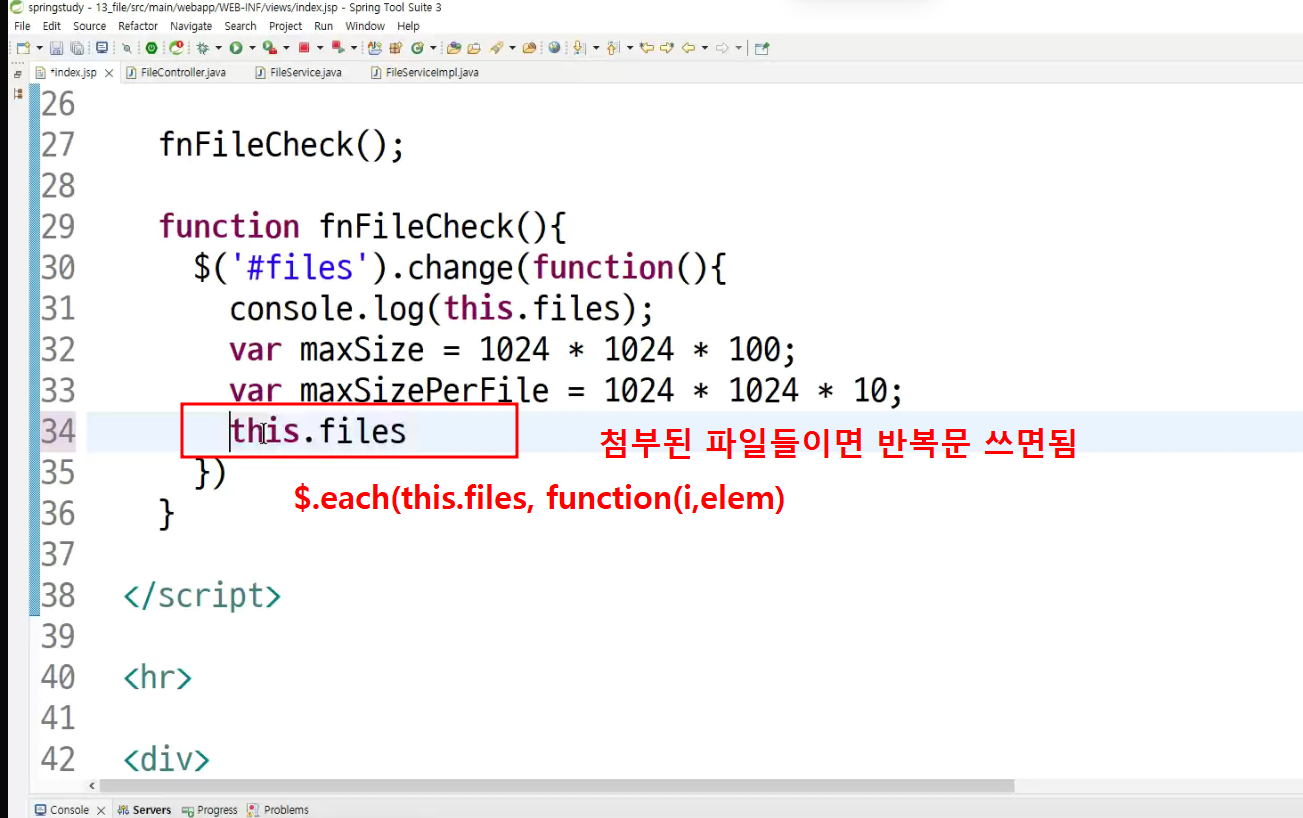This screenshot has height=818, width=1303.
Task: Open the Refactor menu
Action: (x=138, y=26)
